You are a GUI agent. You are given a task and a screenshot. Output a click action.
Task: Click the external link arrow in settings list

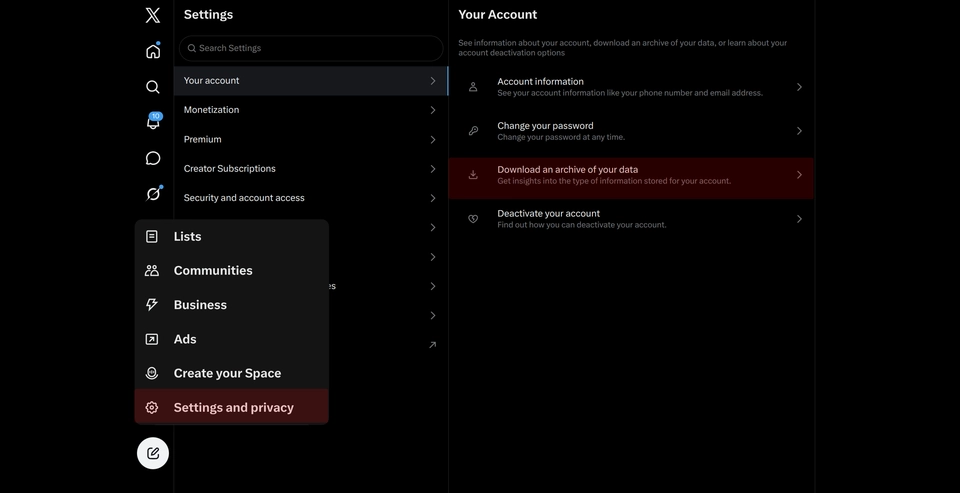pos(432,345)
